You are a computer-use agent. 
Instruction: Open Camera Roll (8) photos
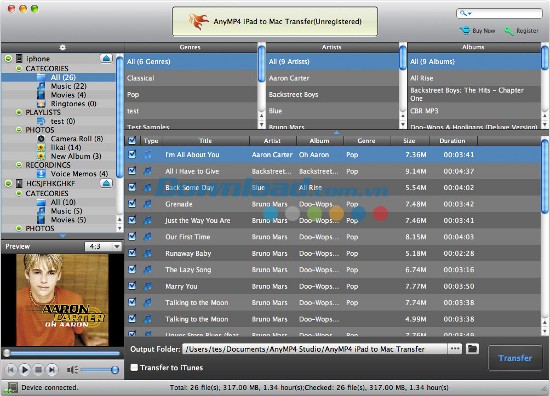click(x=77, y=139)
